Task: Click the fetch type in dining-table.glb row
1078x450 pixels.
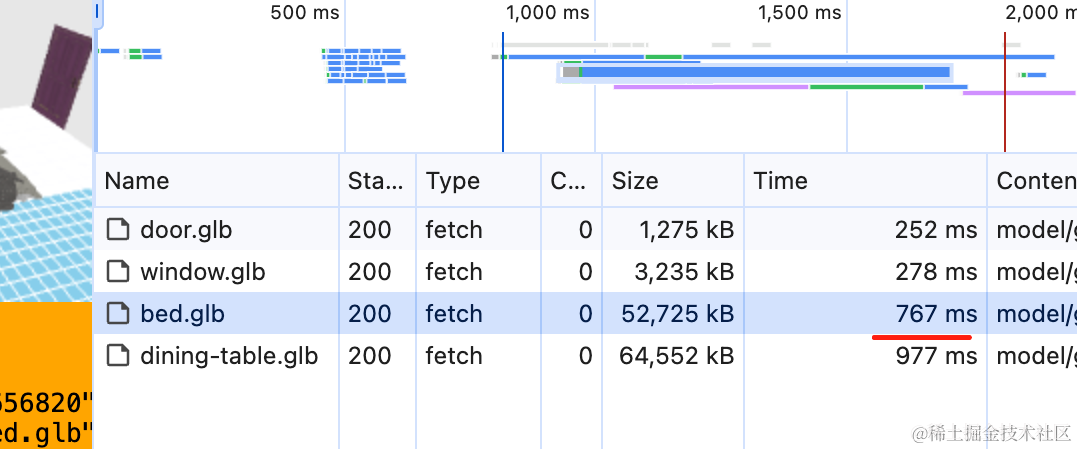Action: coord(454,356)
